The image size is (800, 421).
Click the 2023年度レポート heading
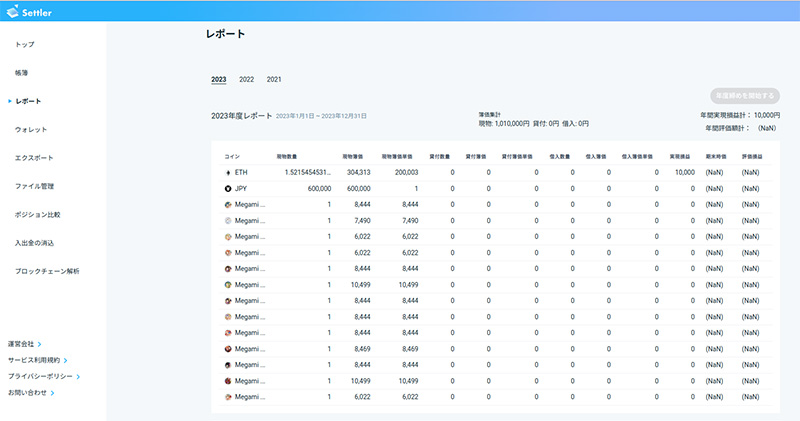pos(241,116)
